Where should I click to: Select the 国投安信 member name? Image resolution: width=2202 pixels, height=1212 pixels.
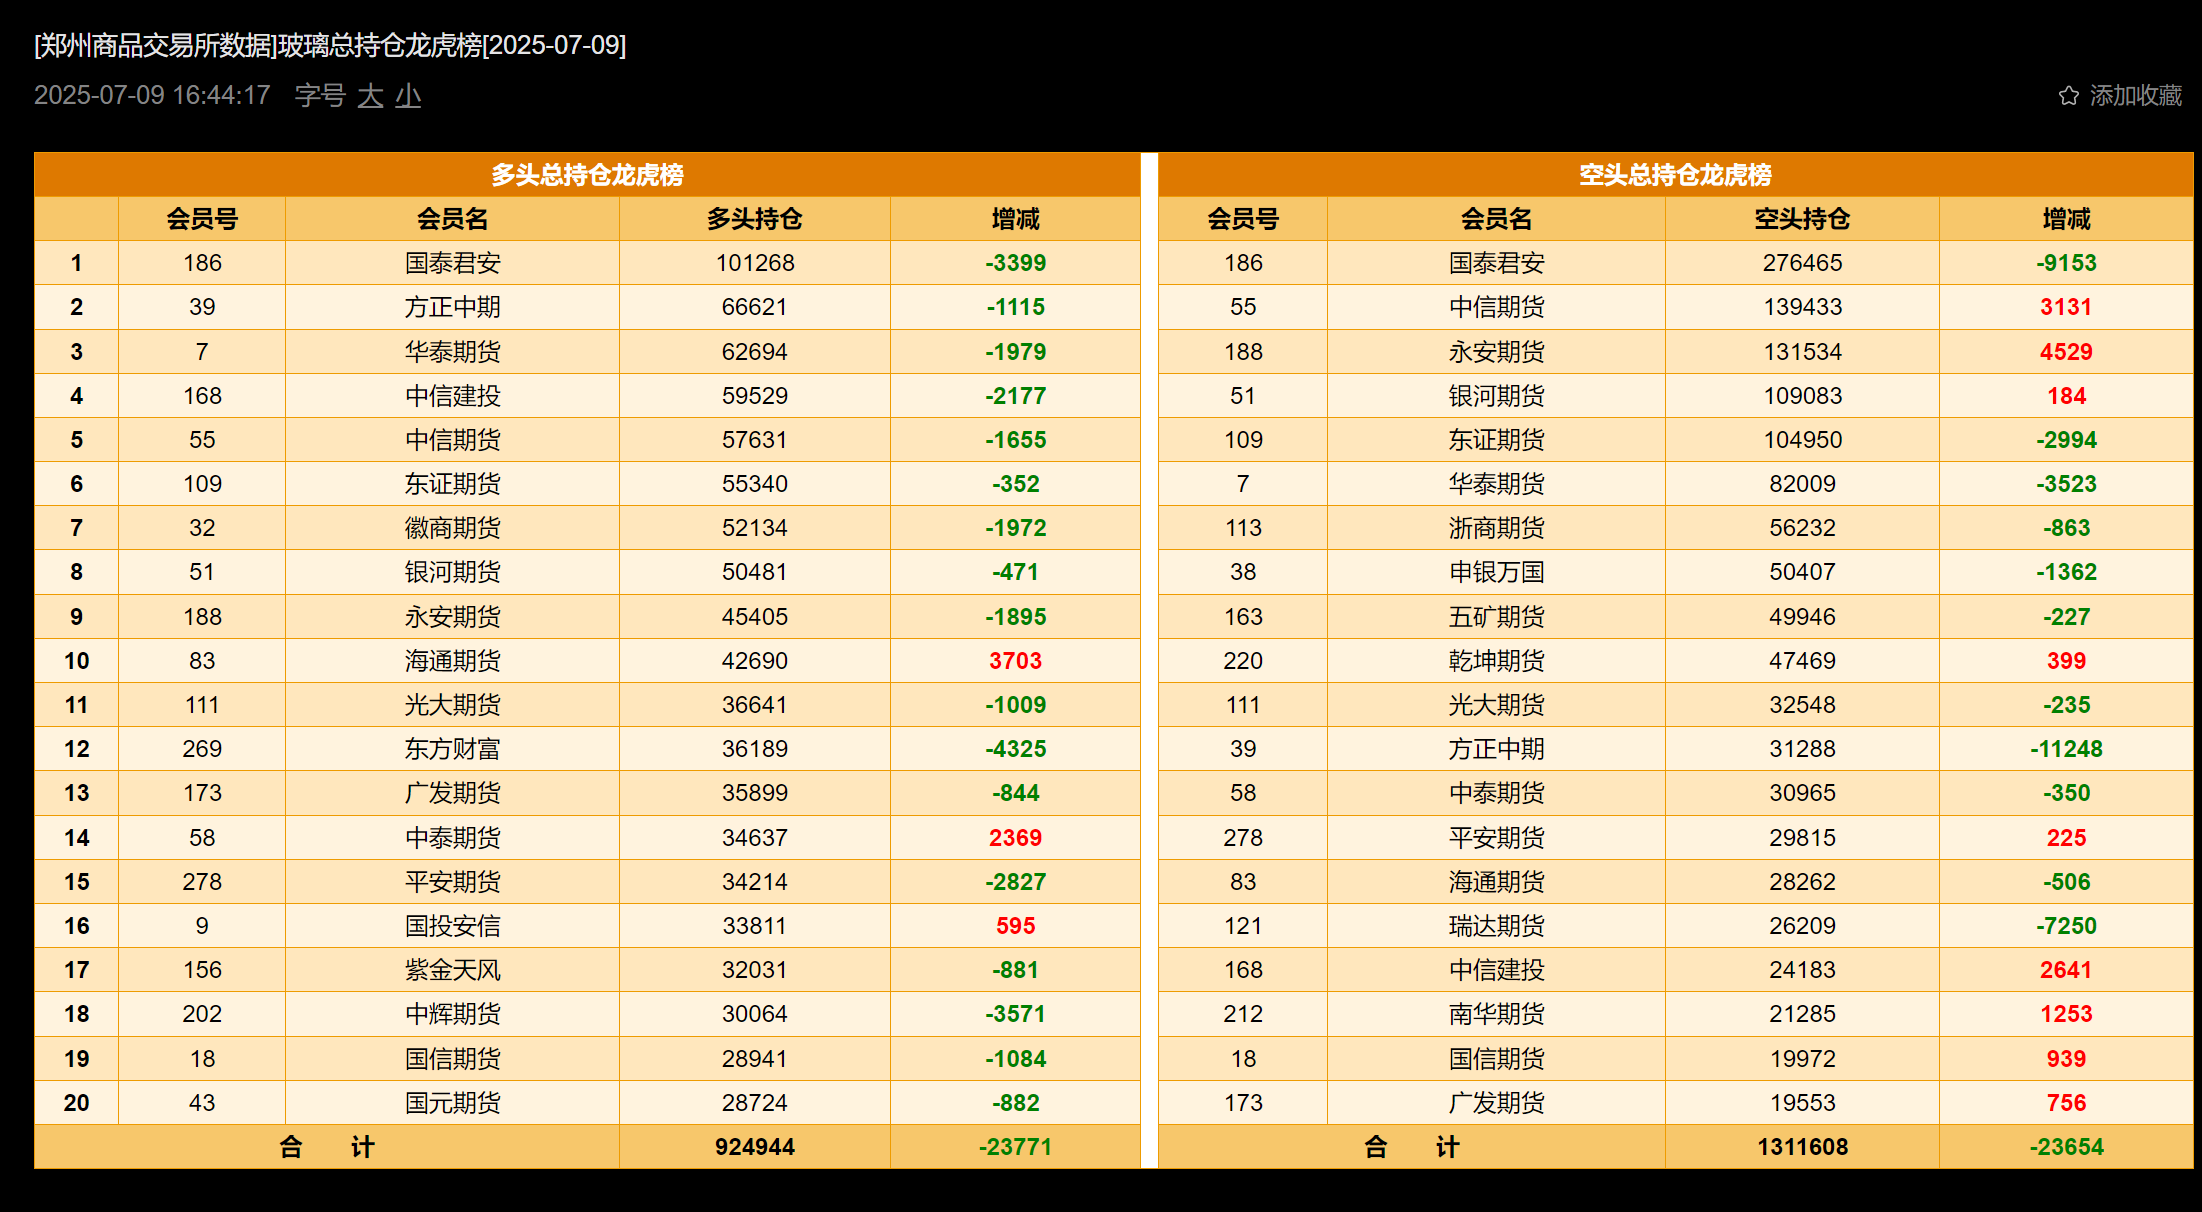click(452, 926)
